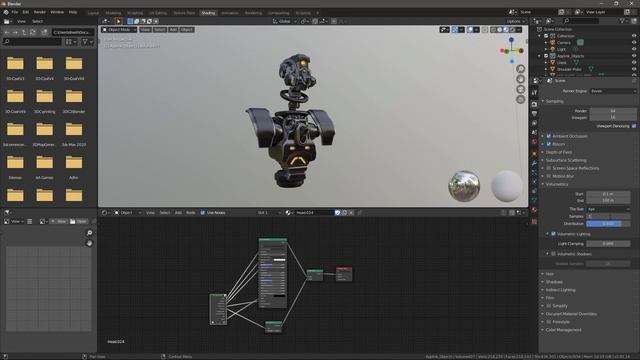This screenshot has height=360, width=640.
Task: Open the Edit menu
Action: click(26, 12)
